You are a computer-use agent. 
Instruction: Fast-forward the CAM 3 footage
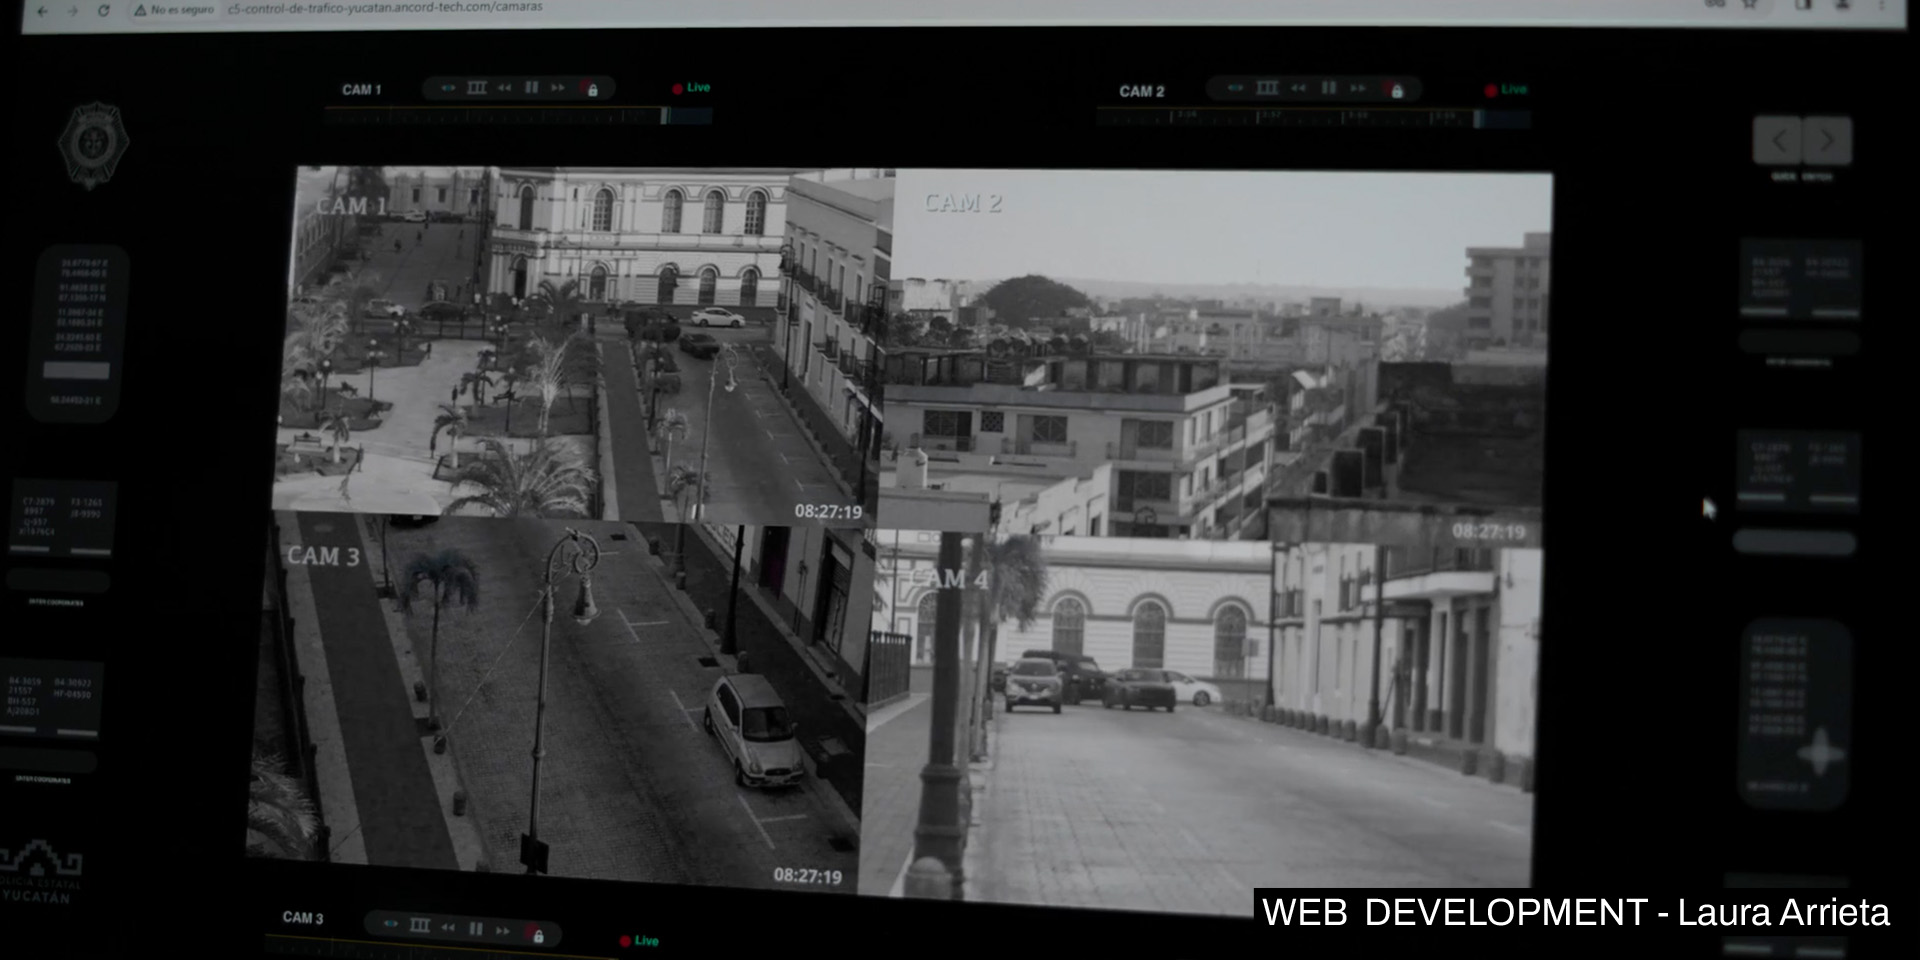pyautogui.click(x=503, y=931)
